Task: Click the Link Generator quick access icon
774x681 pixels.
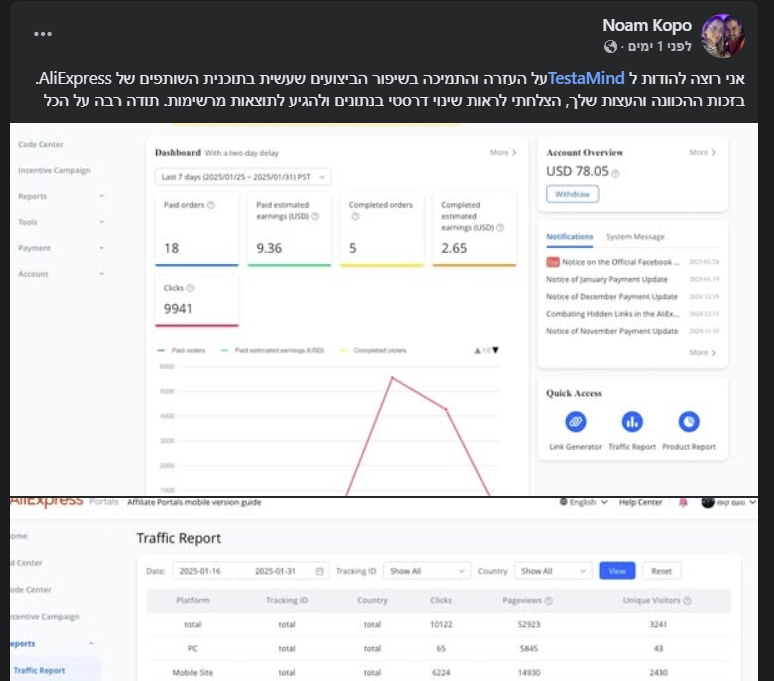Action: coord(576,422)
